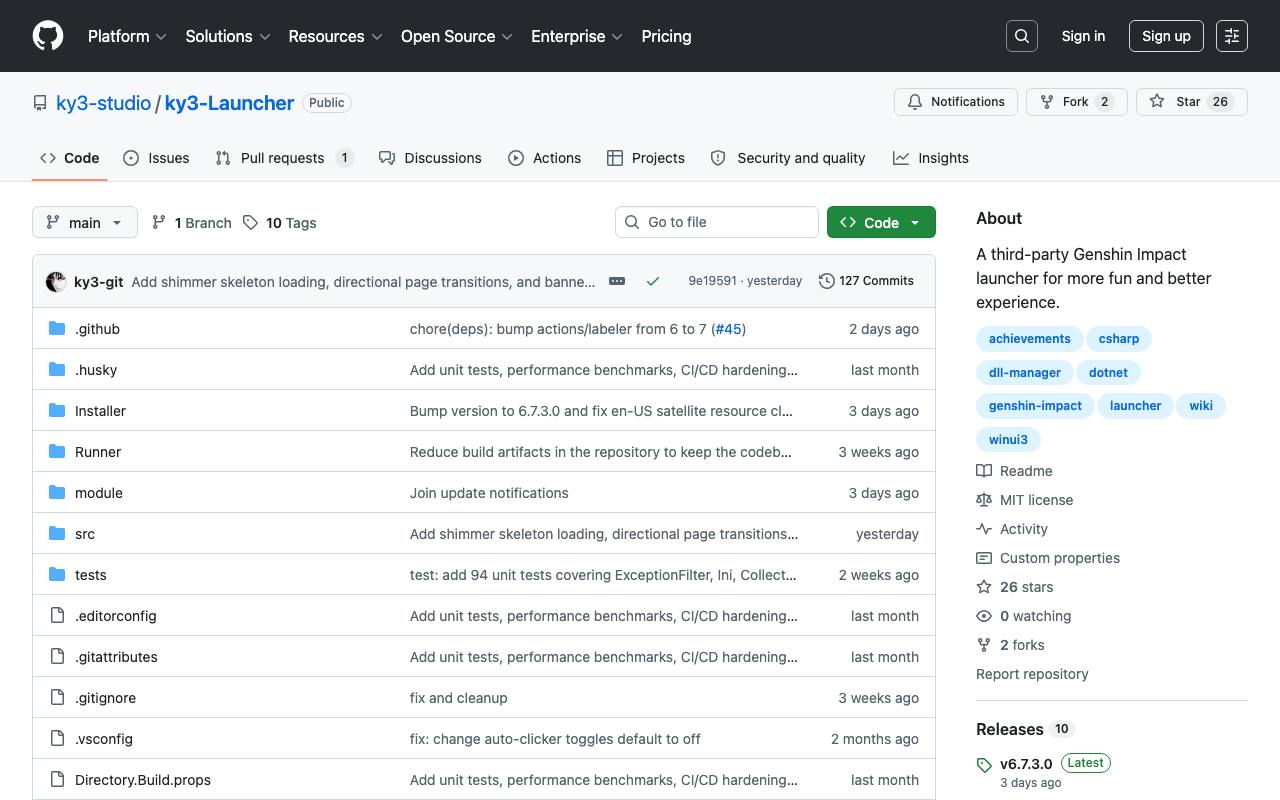Show the expanded commit message ellipsis
1280x800 pixels.
click(x=617, y=281)
